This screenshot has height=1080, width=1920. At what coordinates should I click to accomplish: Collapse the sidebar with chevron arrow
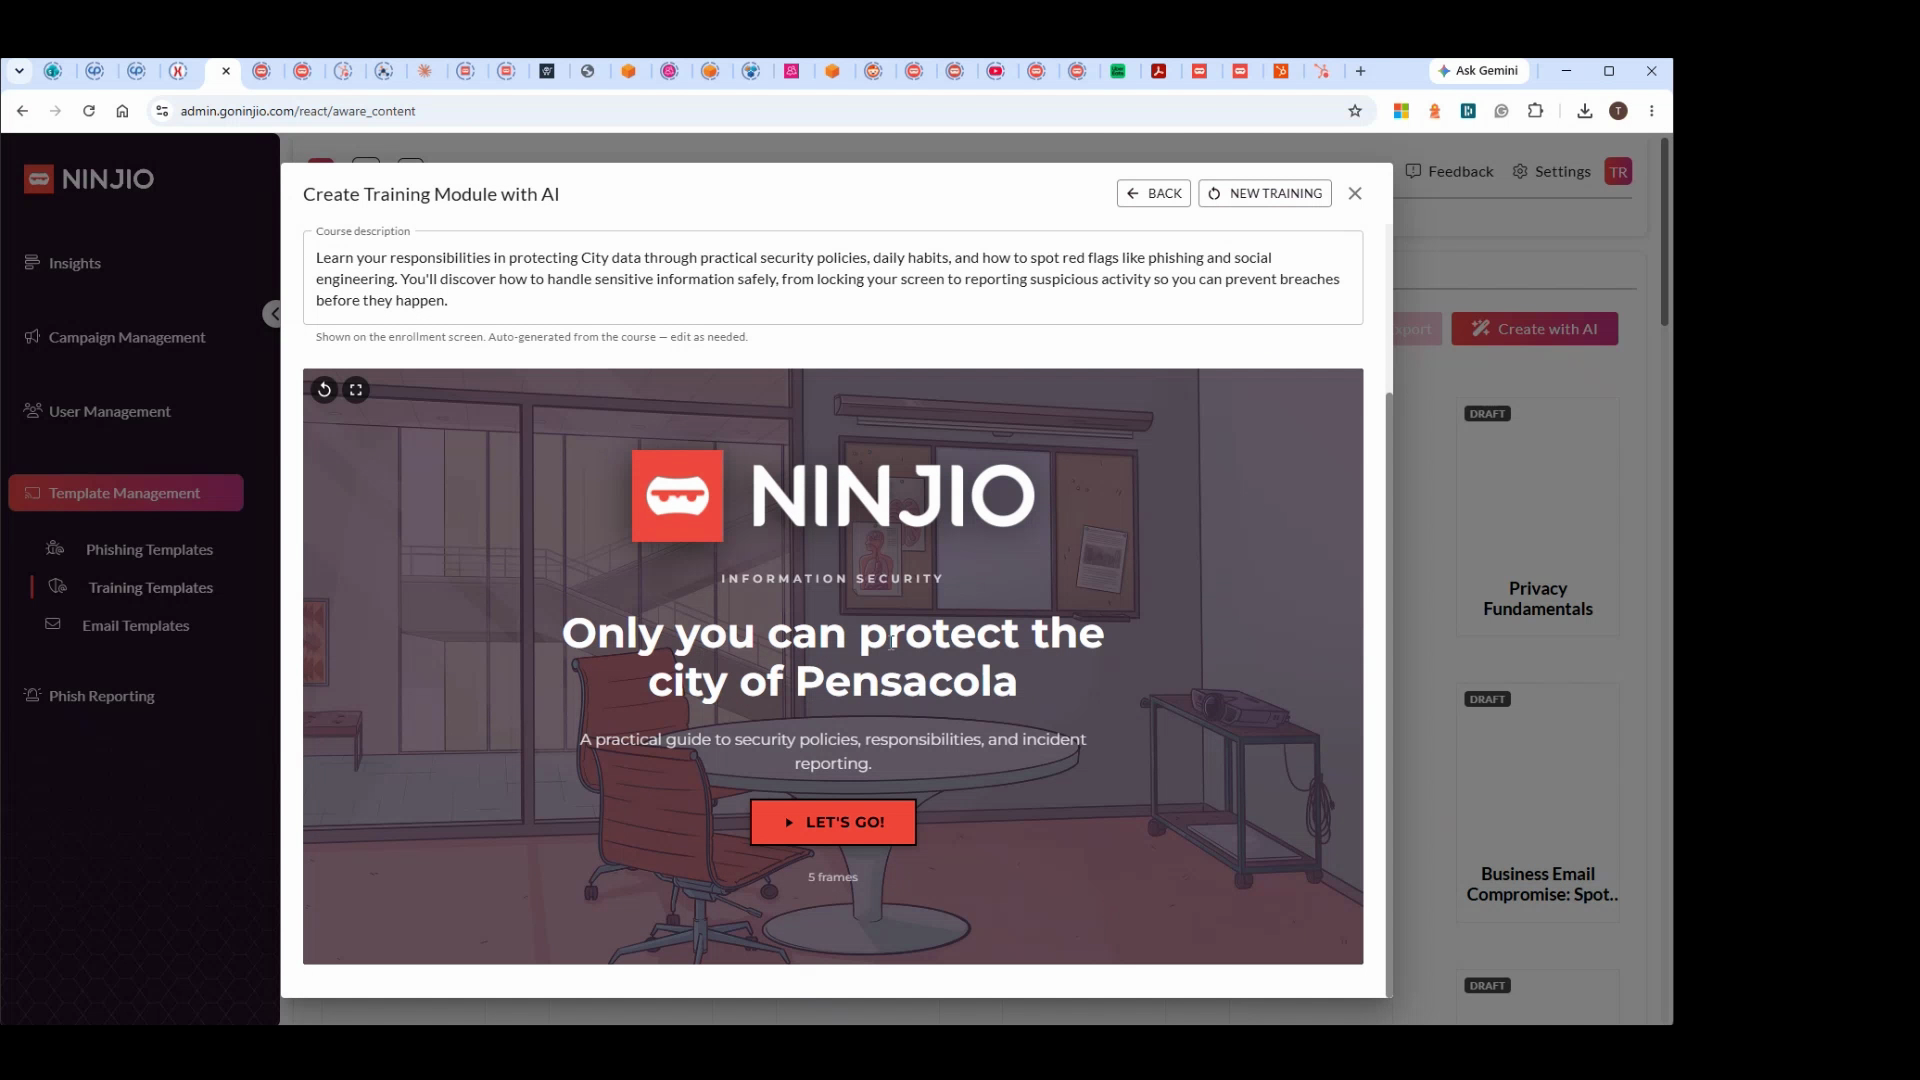click(x=272, y=314)
